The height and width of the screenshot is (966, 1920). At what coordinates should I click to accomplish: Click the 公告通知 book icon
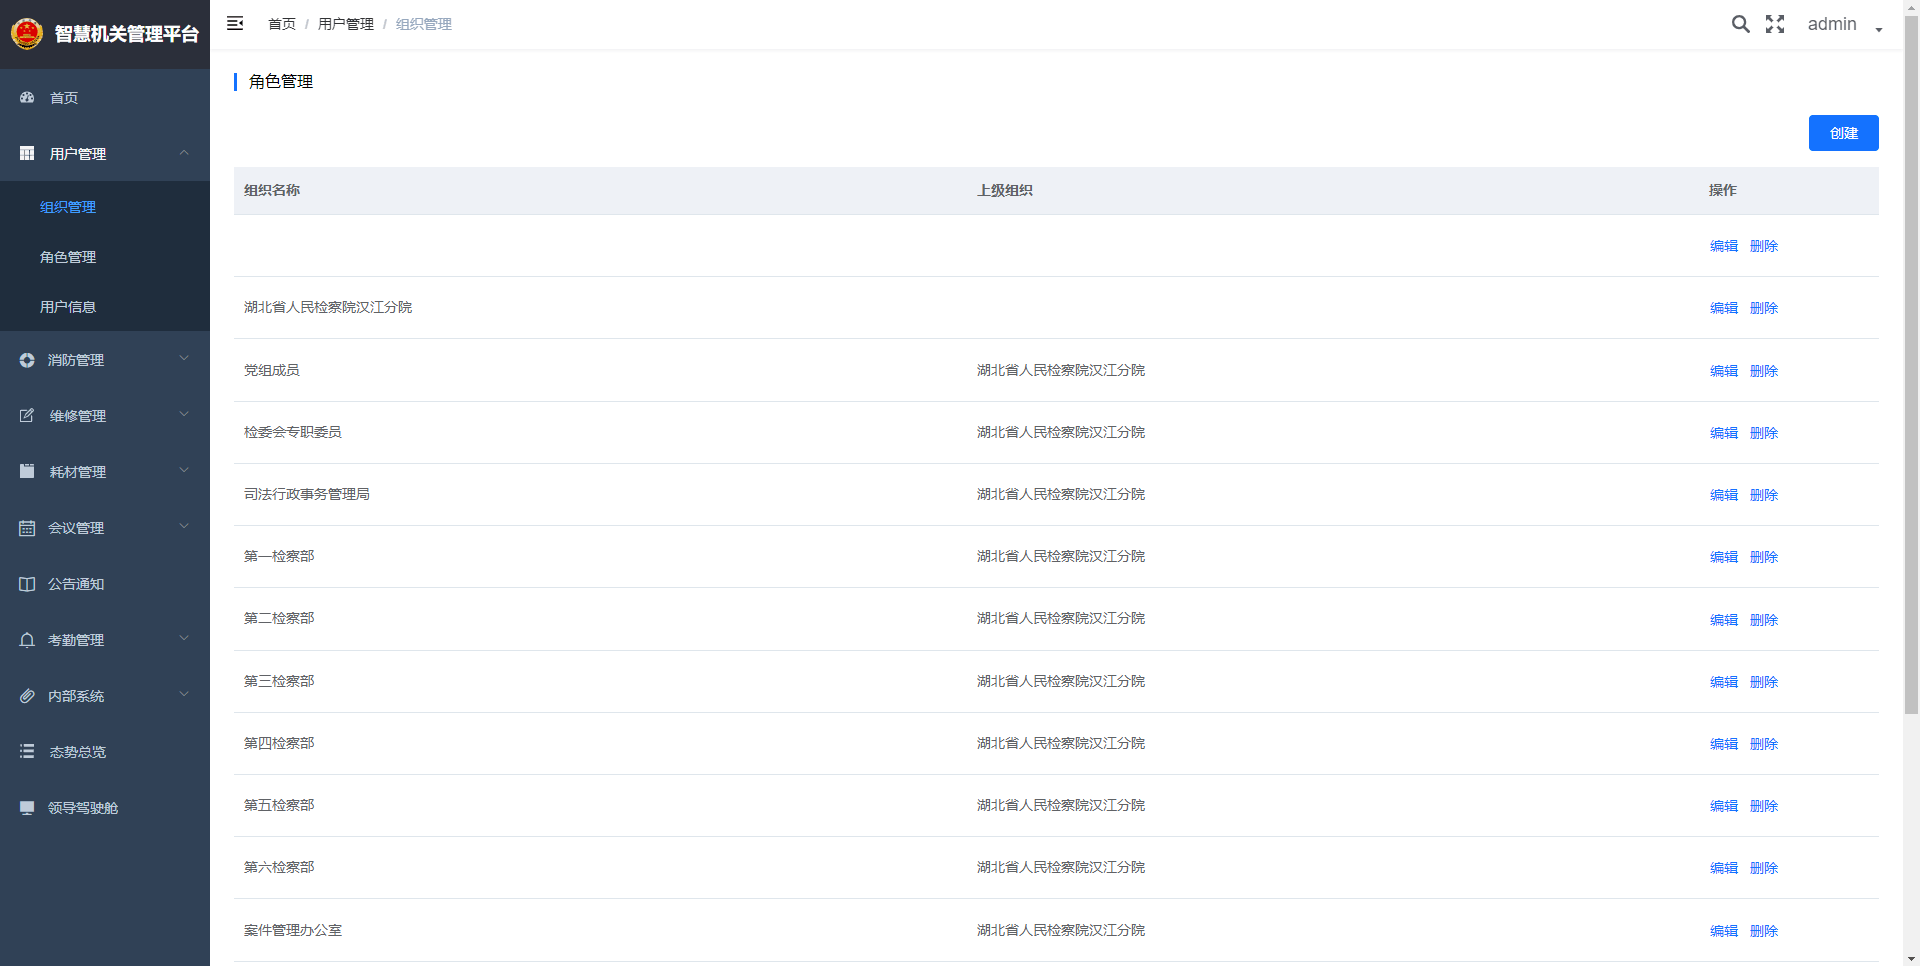(x=27, y=584)
